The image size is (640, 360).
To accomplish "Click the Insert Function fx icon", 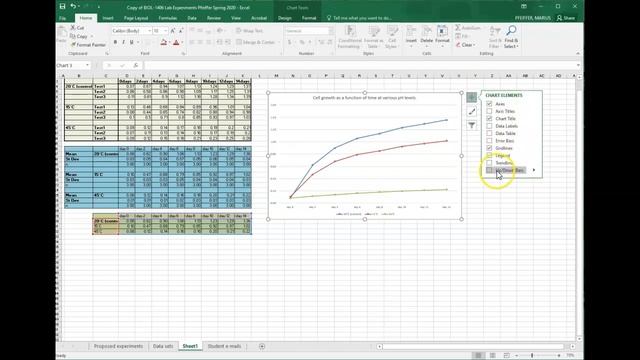I will click(136, 65).
